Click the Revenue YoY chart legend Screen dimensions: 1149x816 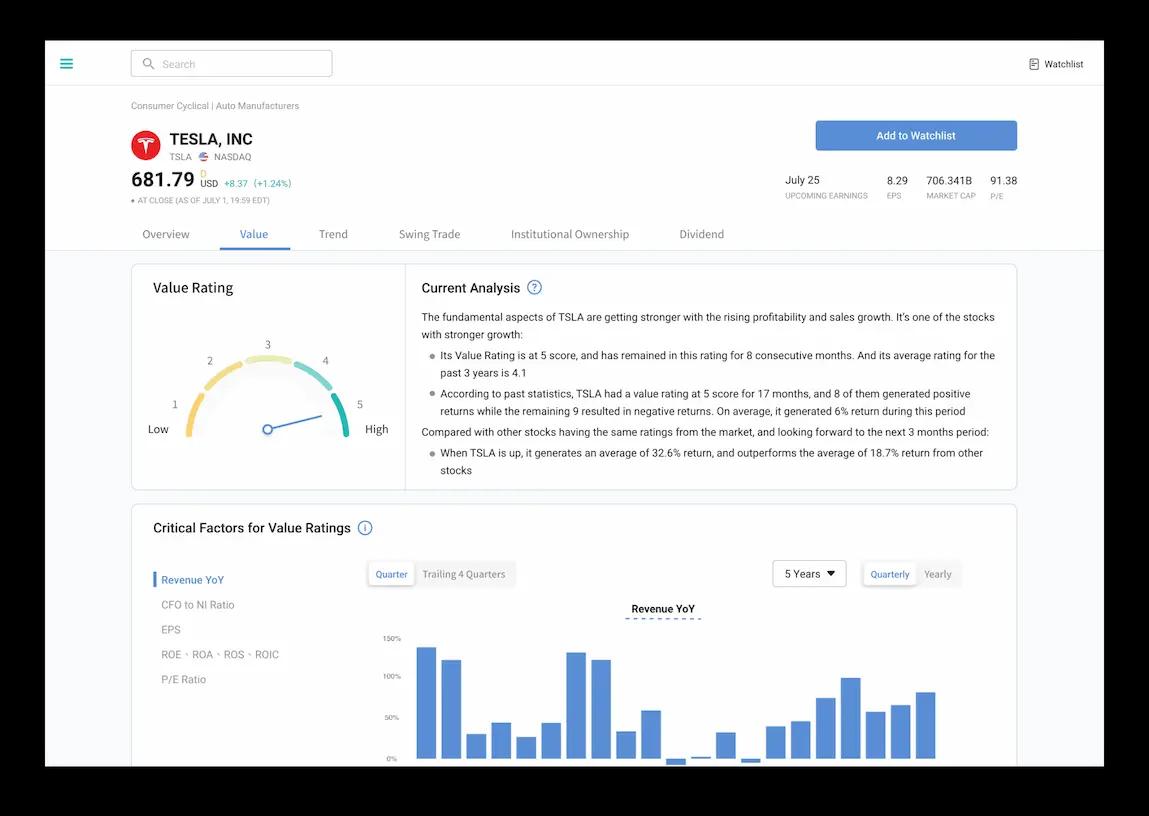[x=663, y=610]
